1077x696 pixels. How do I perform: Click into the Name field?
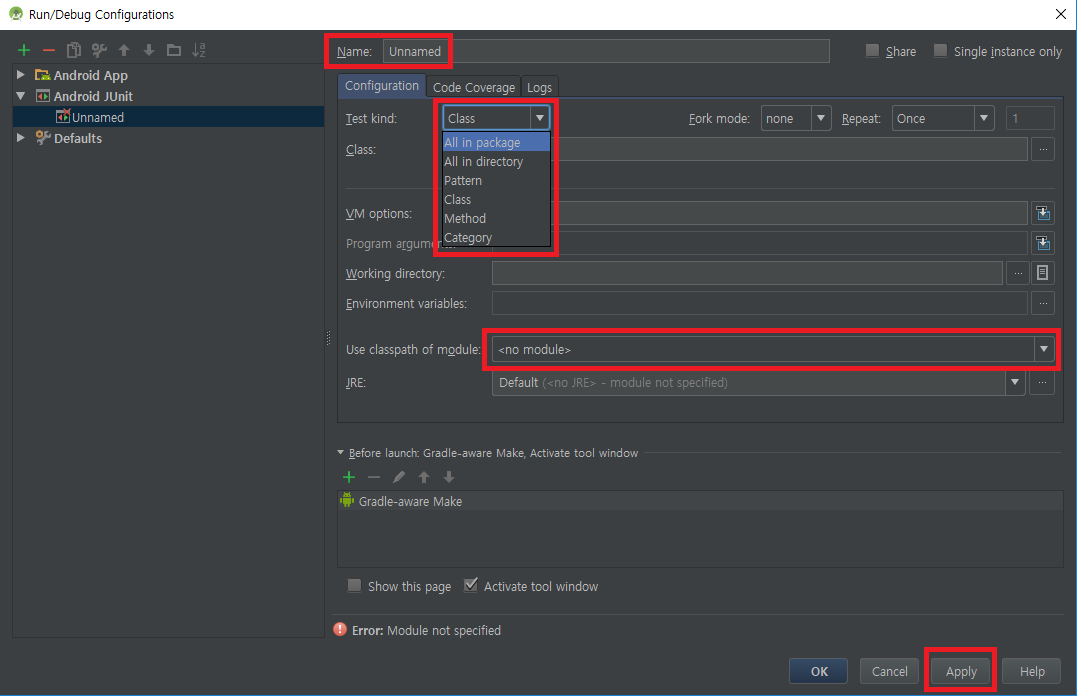click(606, 51)
